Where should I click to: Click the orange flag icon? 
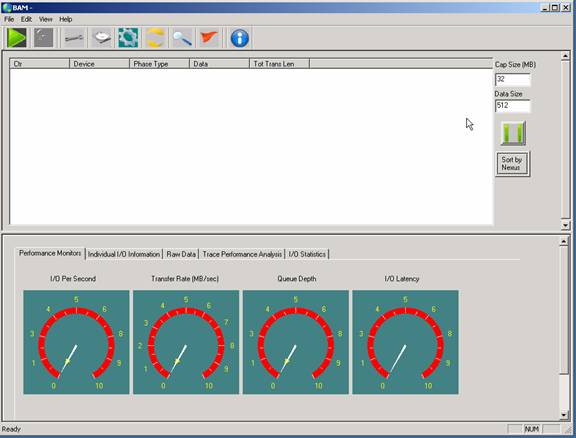(209, 37)
